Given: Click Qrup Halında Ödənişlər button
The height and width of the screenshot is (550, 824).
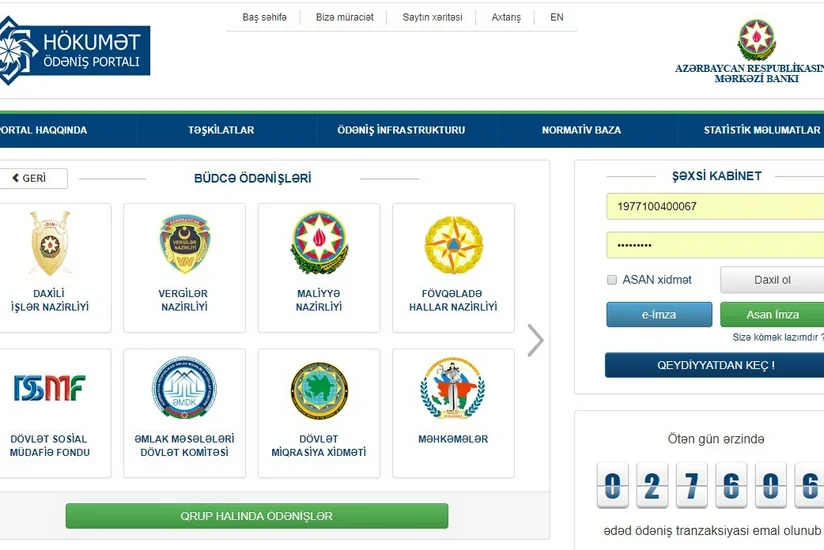Looking at the screenshot, I should point(257,516).
